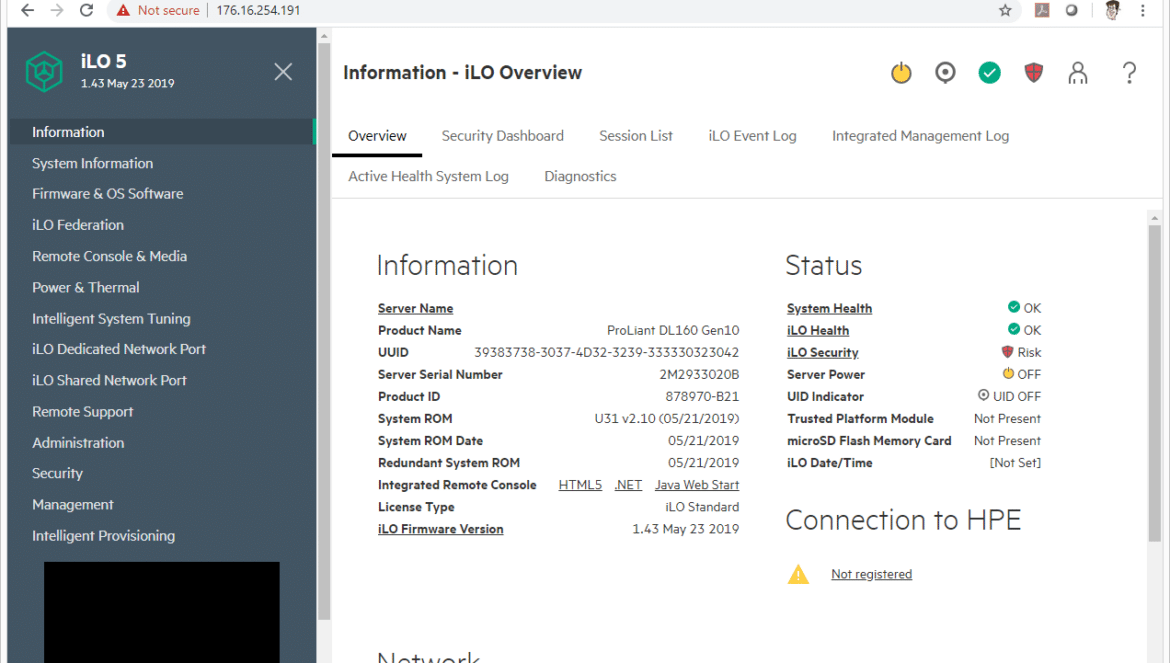Select Information in the sidebar
This screenshot has height=663, width=1170.
point(161,132)
